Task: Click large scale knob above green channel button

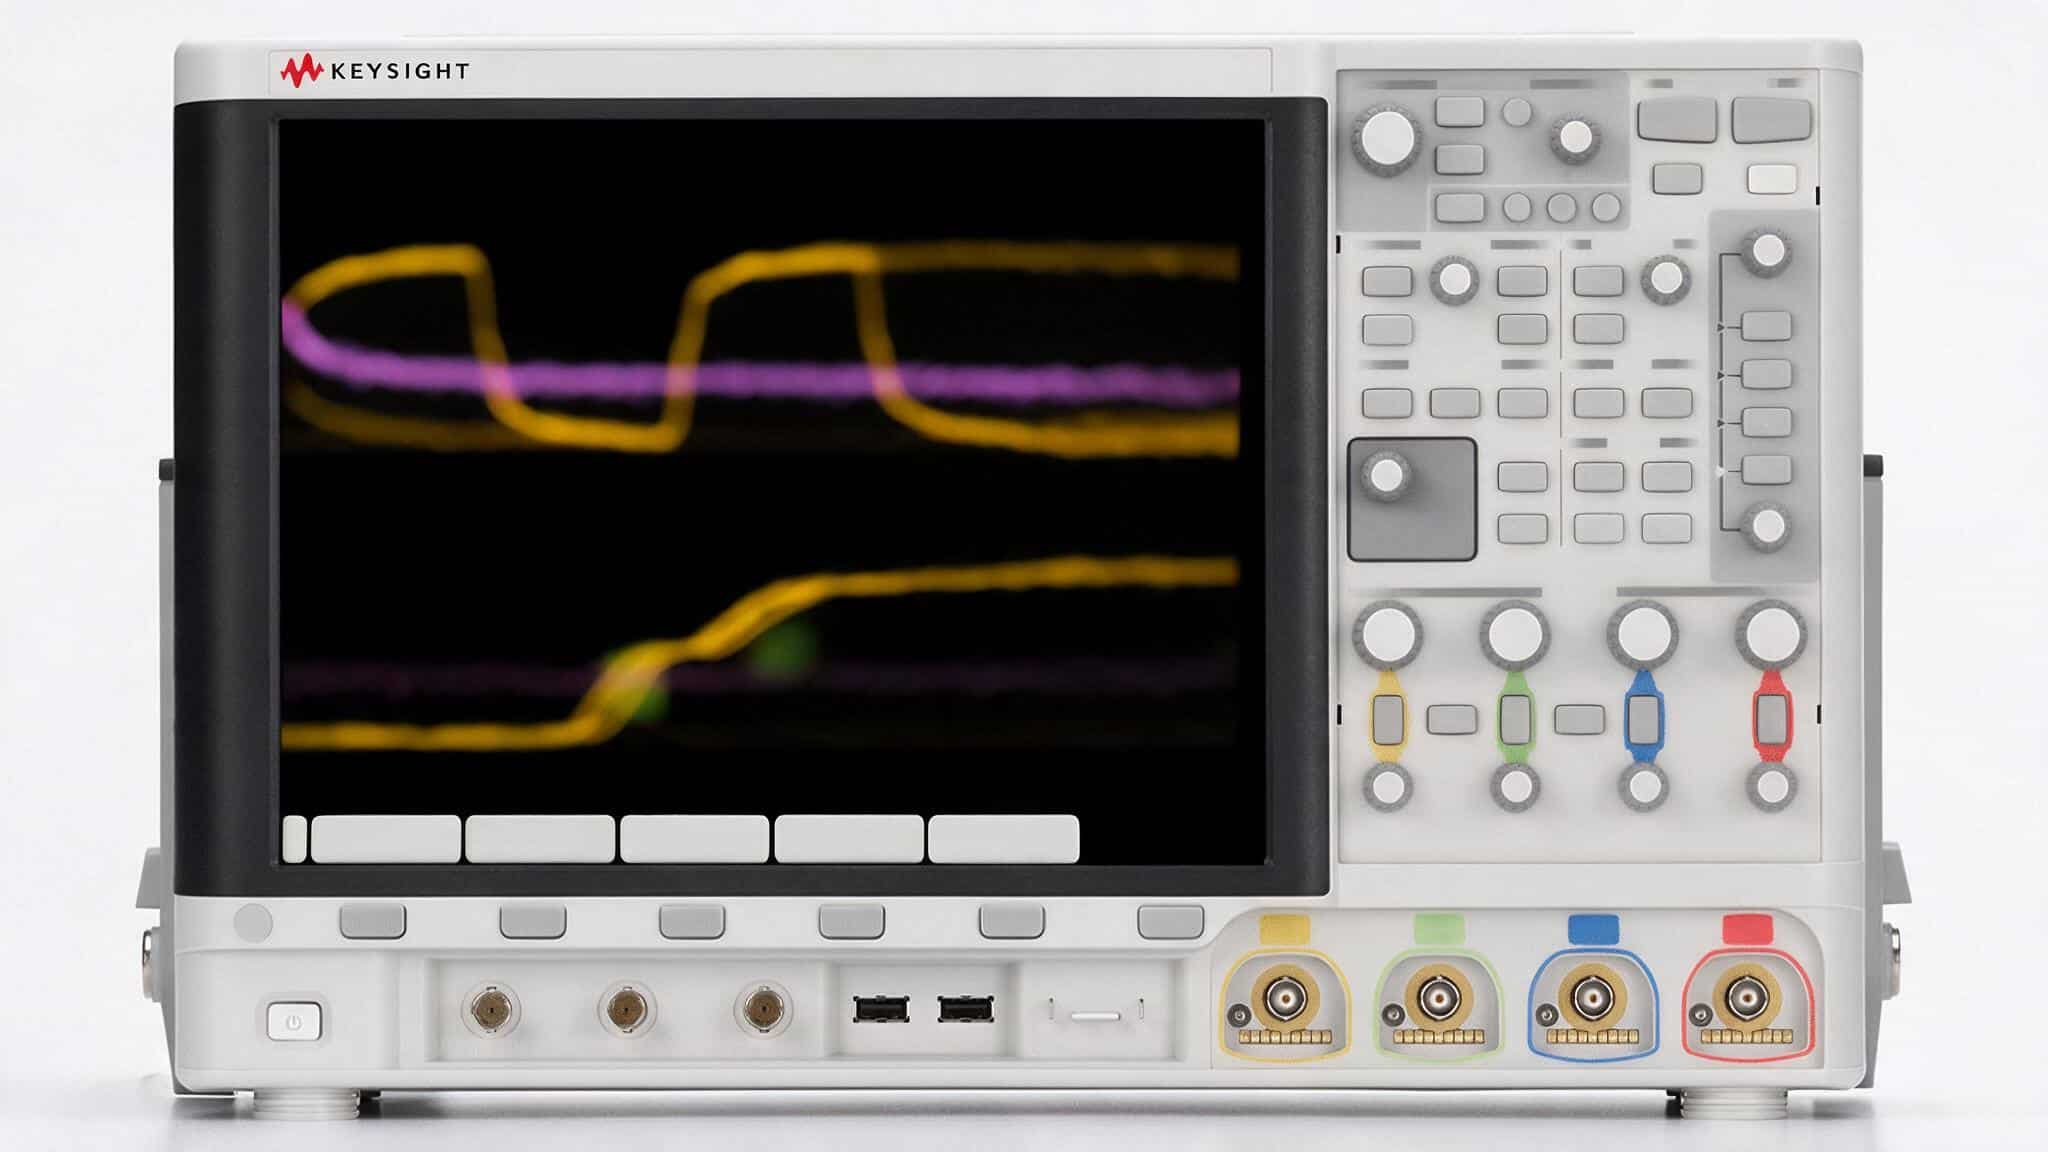Action: point(1515,634)
